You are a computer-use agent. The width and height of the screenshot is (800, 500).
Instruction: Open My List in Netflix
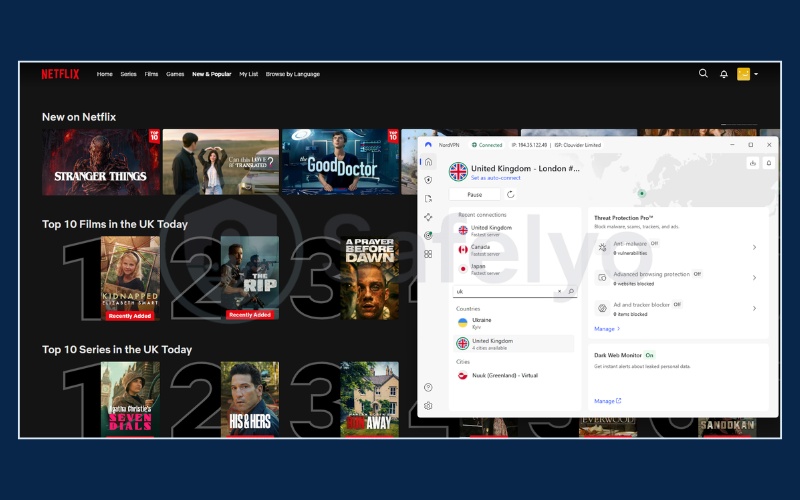[248, 74]
